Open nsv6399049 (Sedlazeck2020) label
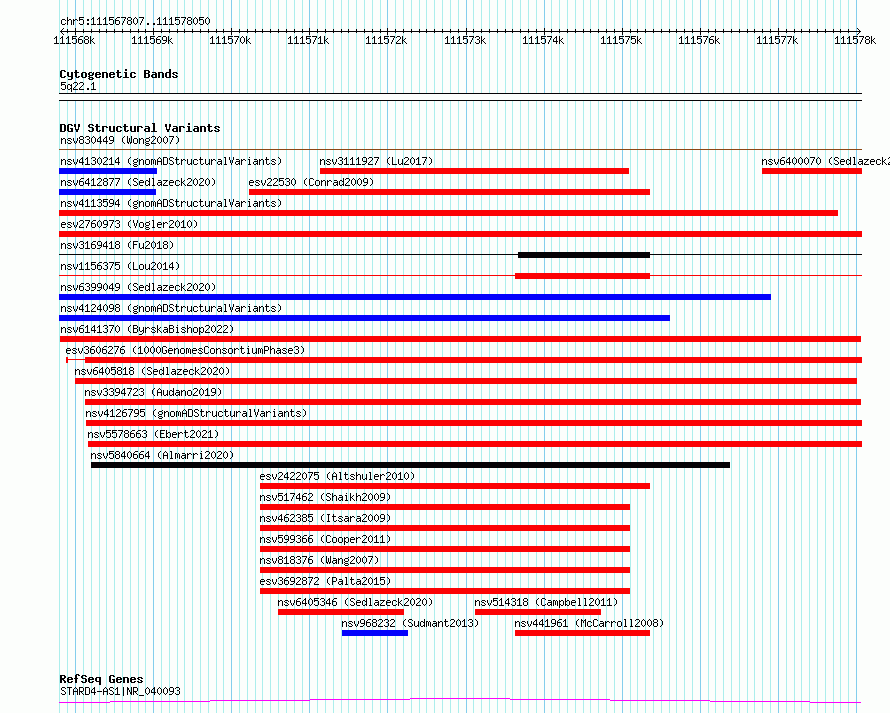Image resolution: width=890 pixels, height=713 pixels. pos(138,287)
